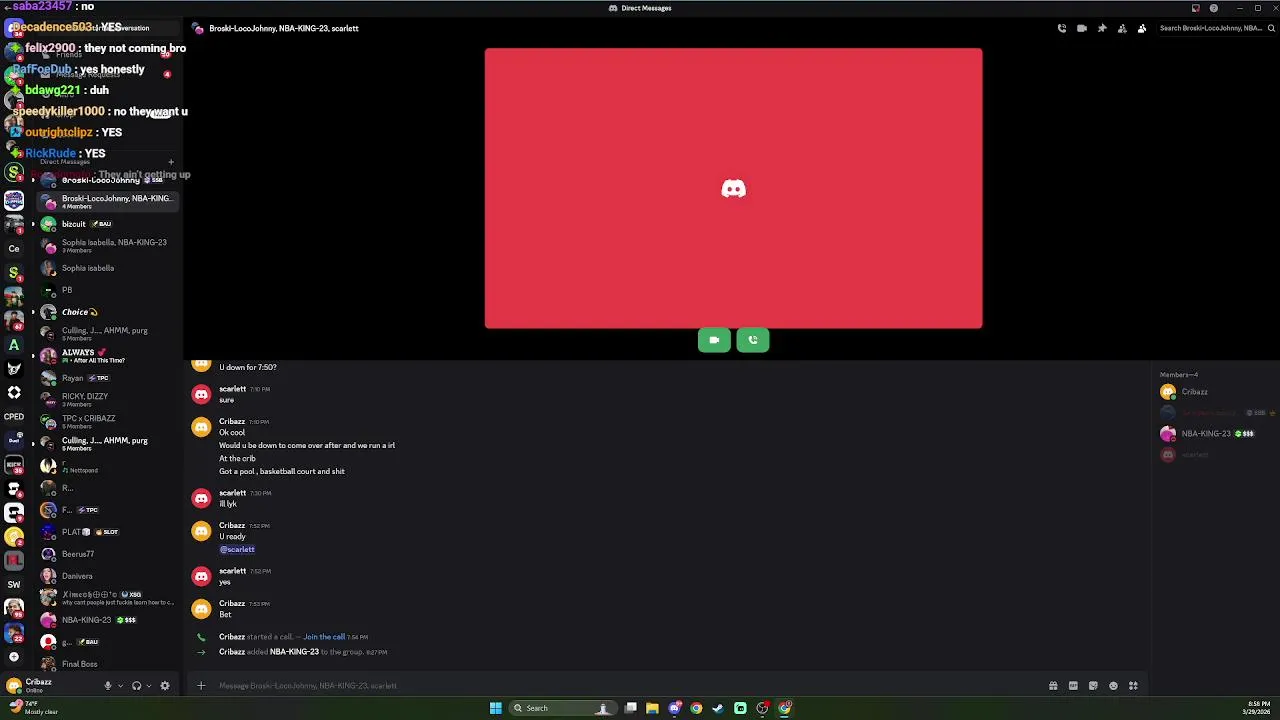Click the red call preview tile
The image size is (1280, 720).
pos(733,188)
